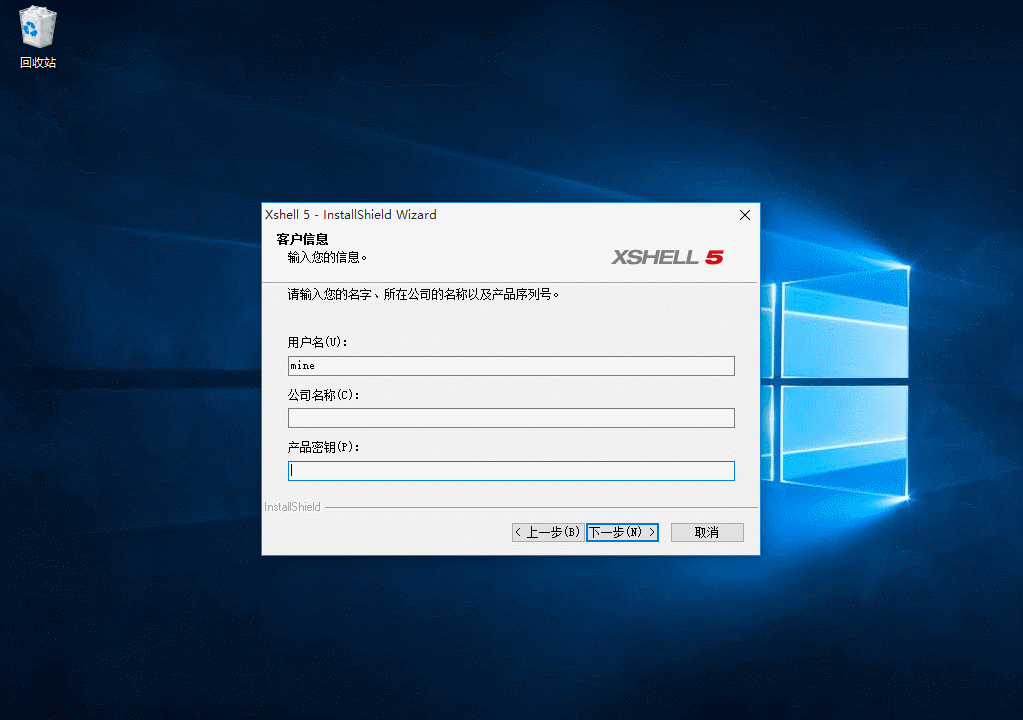Click the 公司名称(C): label
1023x720 pixels.
tap(323, 395)
